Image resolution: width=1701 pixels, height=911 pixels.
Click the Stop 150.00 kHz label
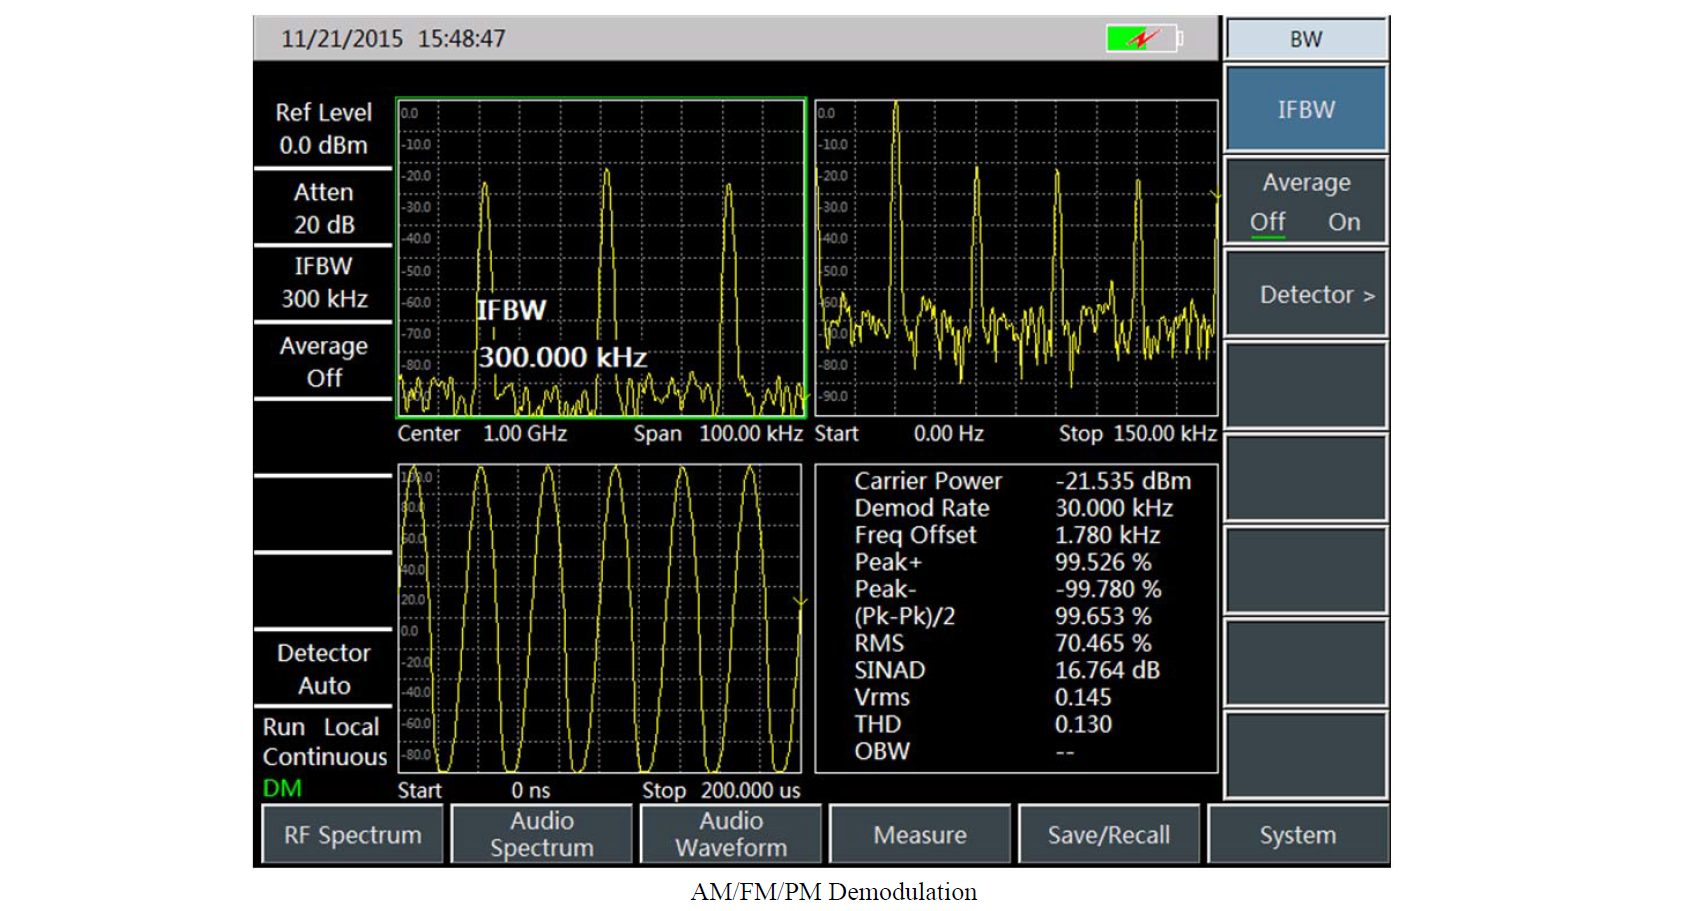[x=1138, y=434]
